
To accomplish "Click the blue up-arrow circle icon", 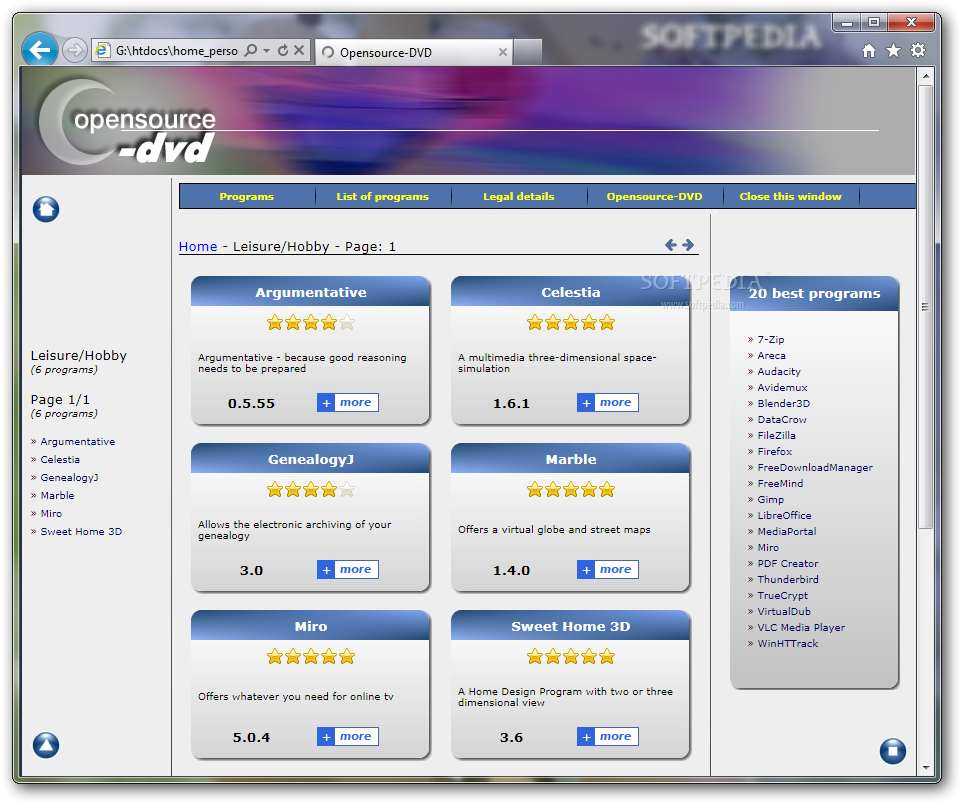I will coord(46,745).
